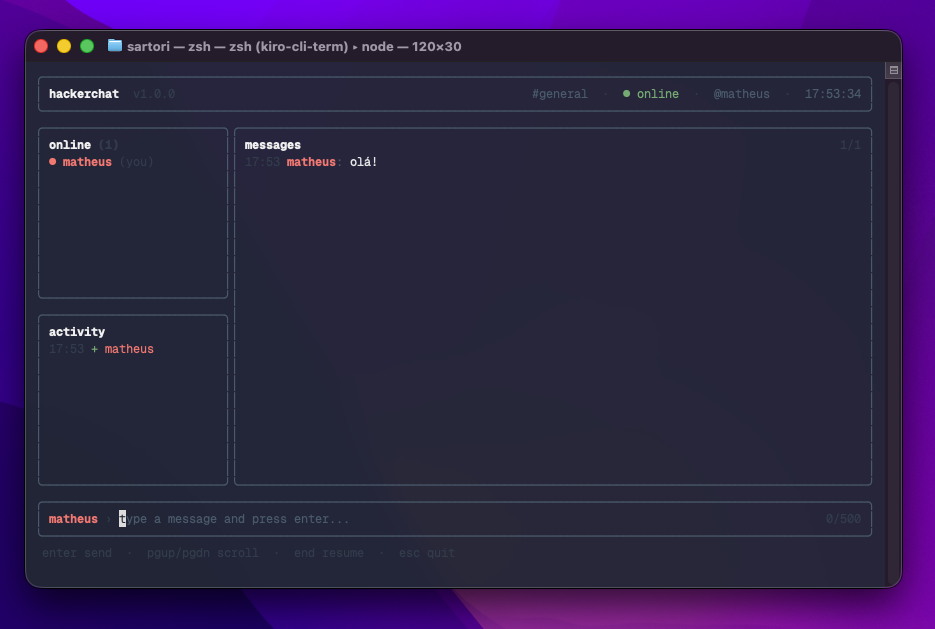The height and width of the screenshot is (629, 935).
Task: Select the '#general' channel label
Action: (559, 94)
